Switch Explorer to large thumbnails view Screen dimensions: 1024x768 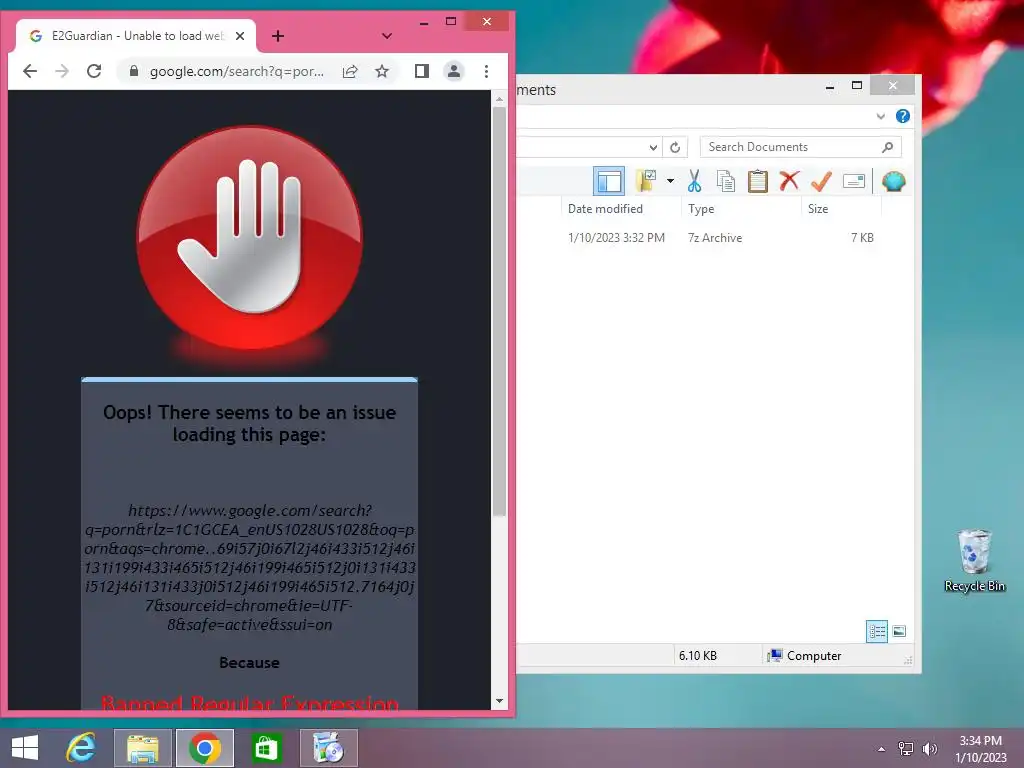point(899,631)
